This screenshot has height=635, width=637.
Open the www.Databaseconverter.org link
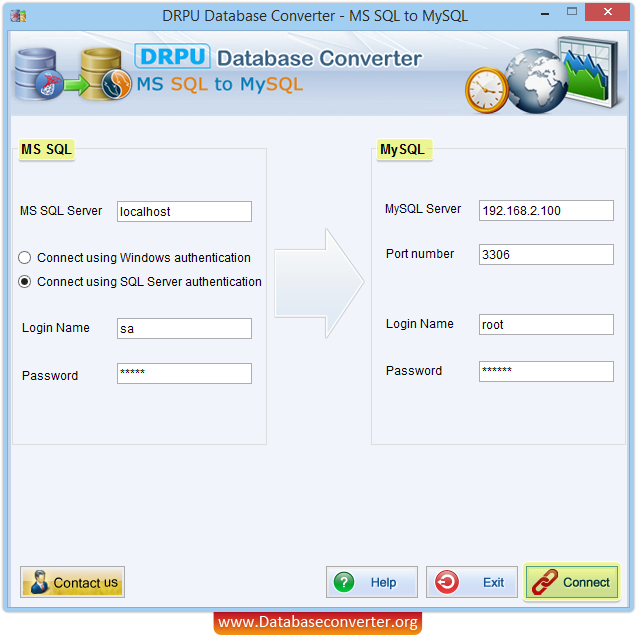318,622
